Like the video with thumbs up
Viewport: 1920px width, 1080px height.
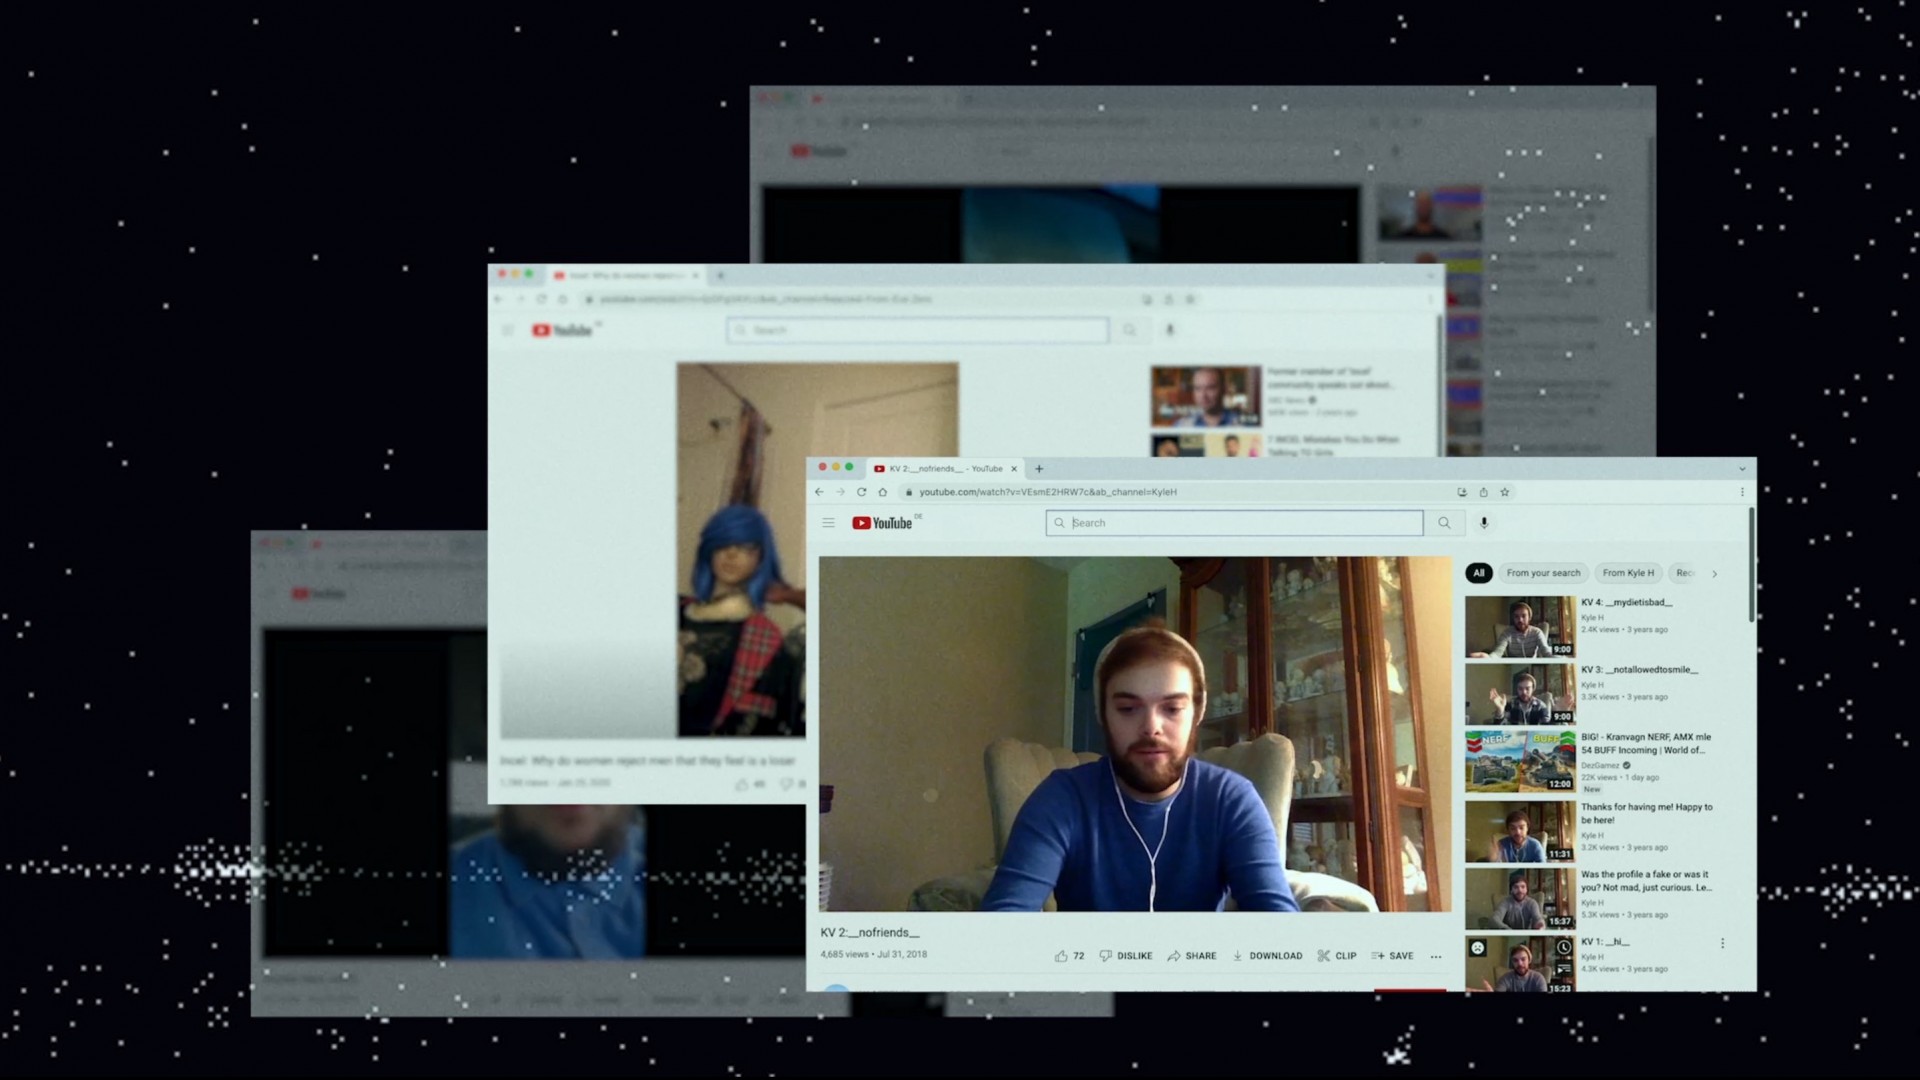coord(1061,956)
